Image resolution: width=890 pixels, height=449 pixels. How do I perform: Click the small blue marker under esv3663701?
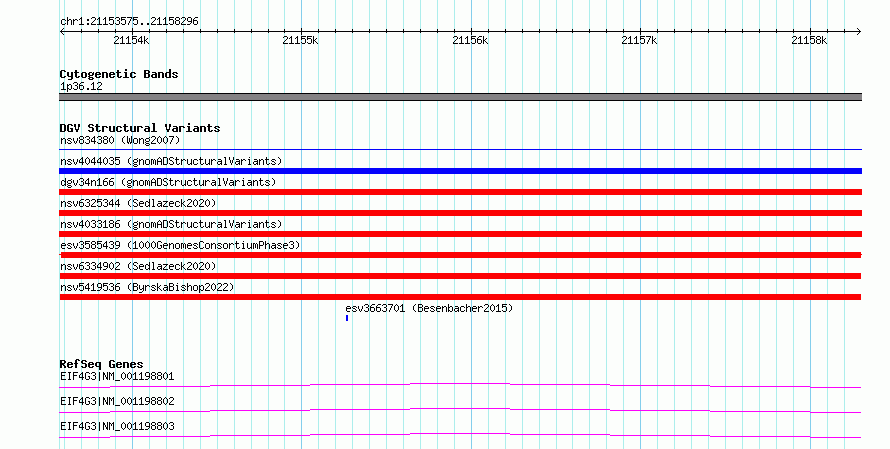click(x=347, y=318)
